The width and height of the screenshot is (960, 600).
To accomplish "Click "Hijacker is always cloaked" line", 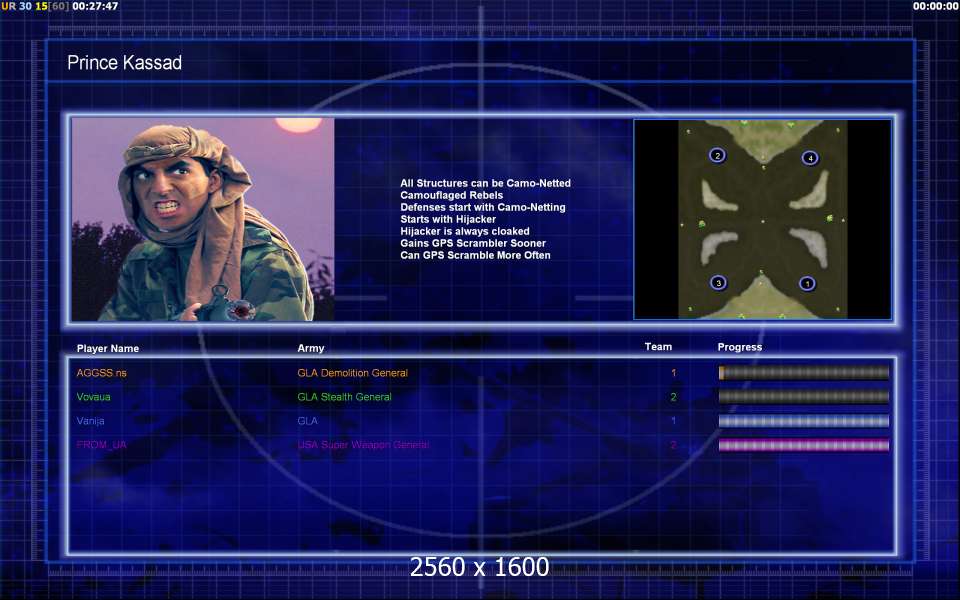I will coord(465,231).
